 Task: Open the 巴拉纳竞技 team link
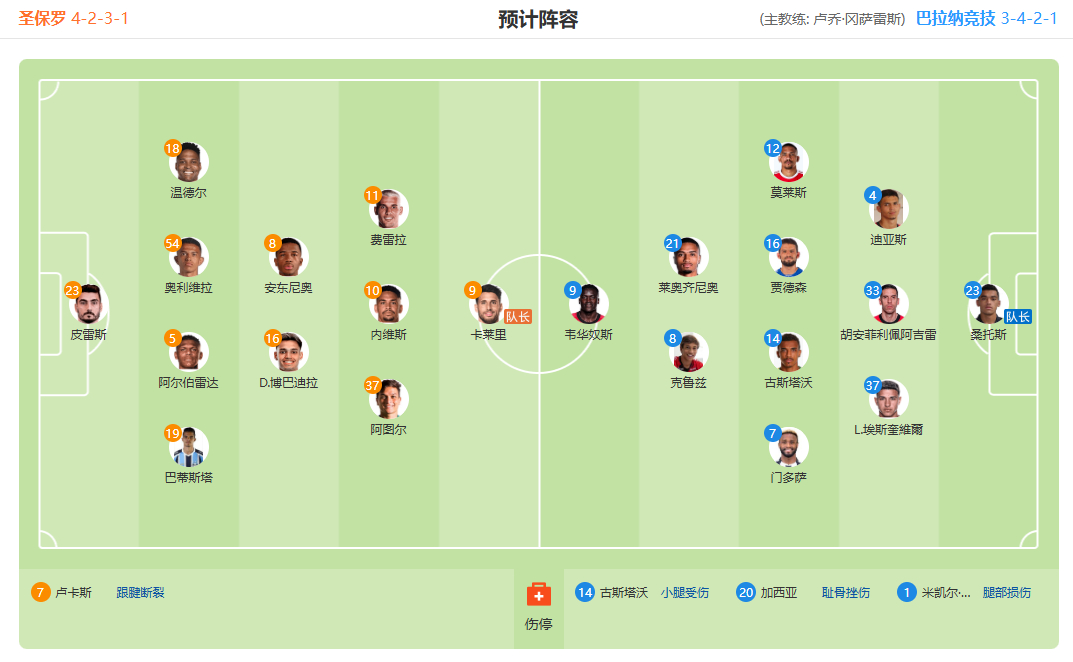click(955, 18)
